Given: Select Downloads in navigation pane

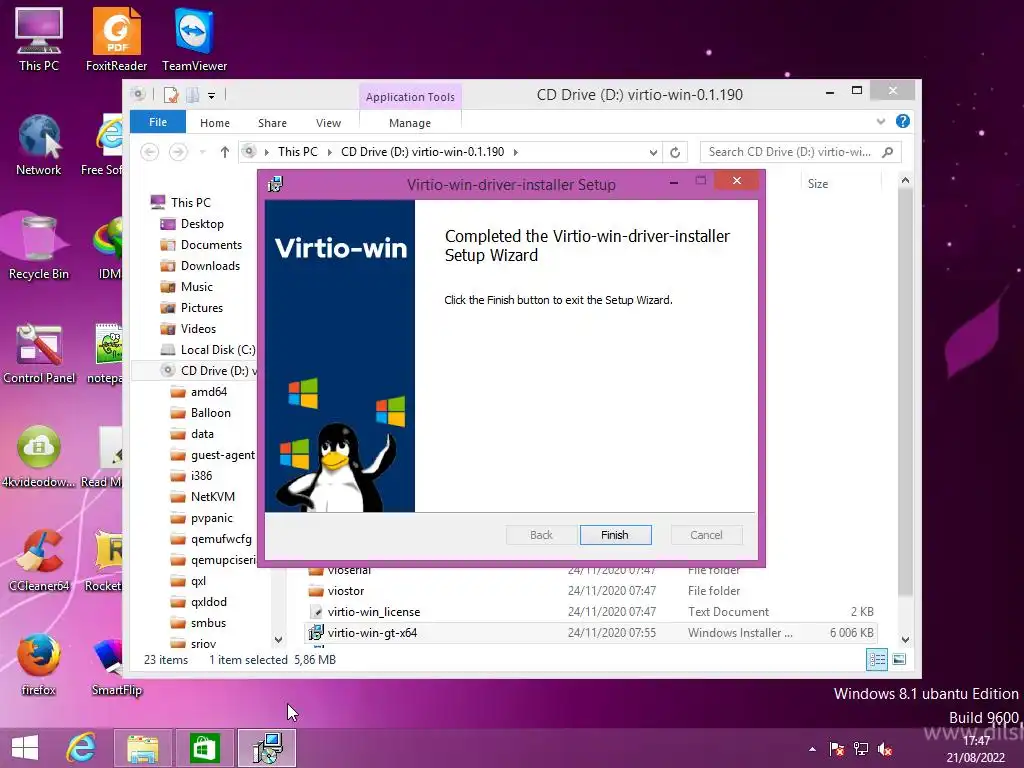Looking at the screenshot, I should pyautogui.click(x=210, y=266).
